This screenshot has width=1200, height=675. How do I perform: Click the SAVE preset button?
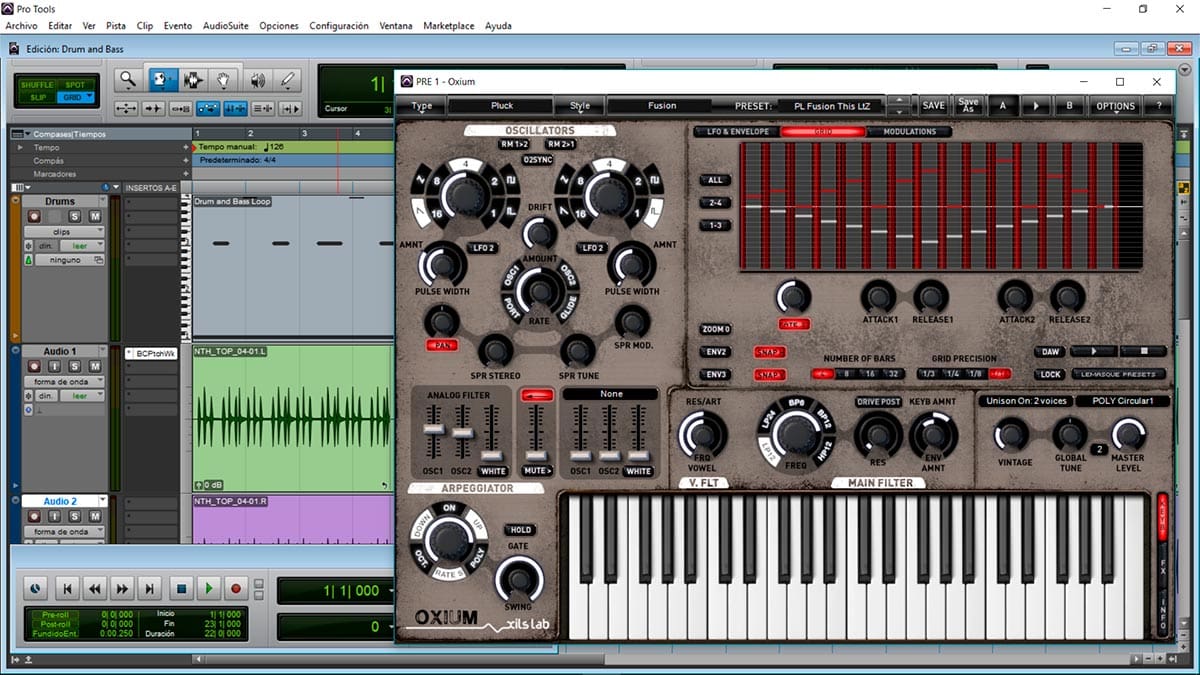(933, 106)
